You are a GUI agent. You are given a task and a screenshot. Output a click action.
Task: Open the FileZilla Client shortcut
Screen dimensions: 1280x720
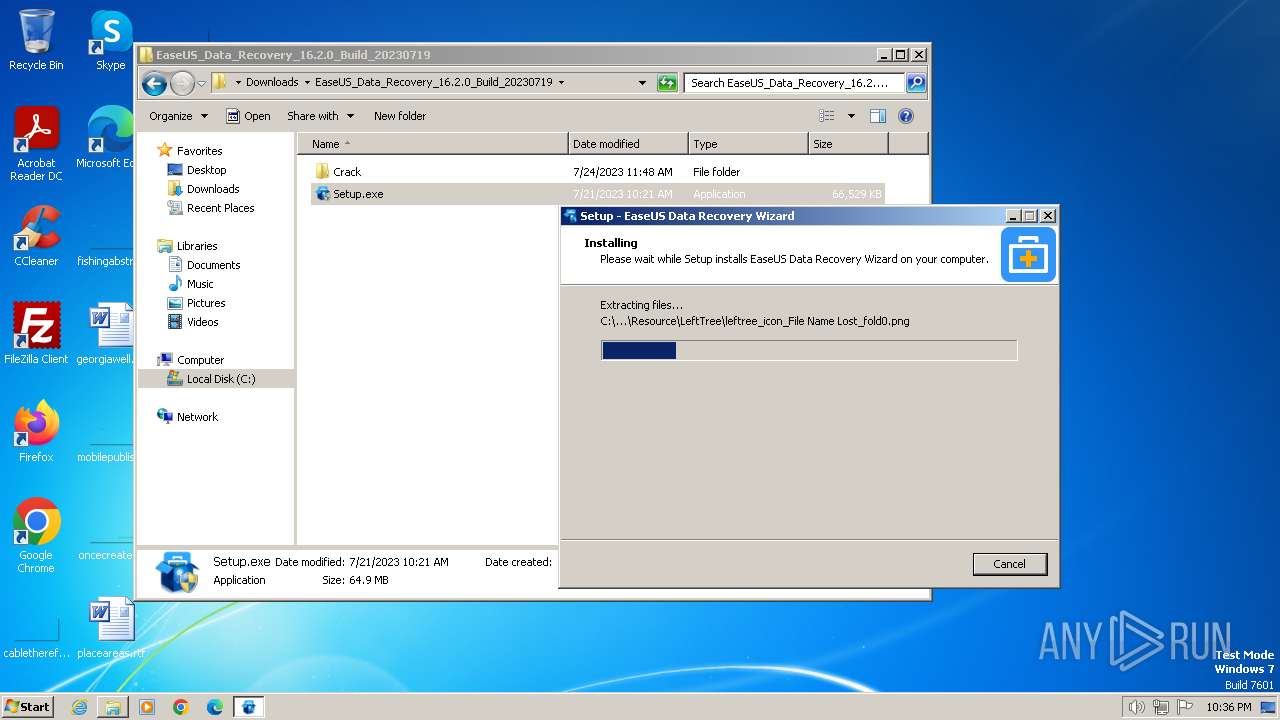[36, 334]
